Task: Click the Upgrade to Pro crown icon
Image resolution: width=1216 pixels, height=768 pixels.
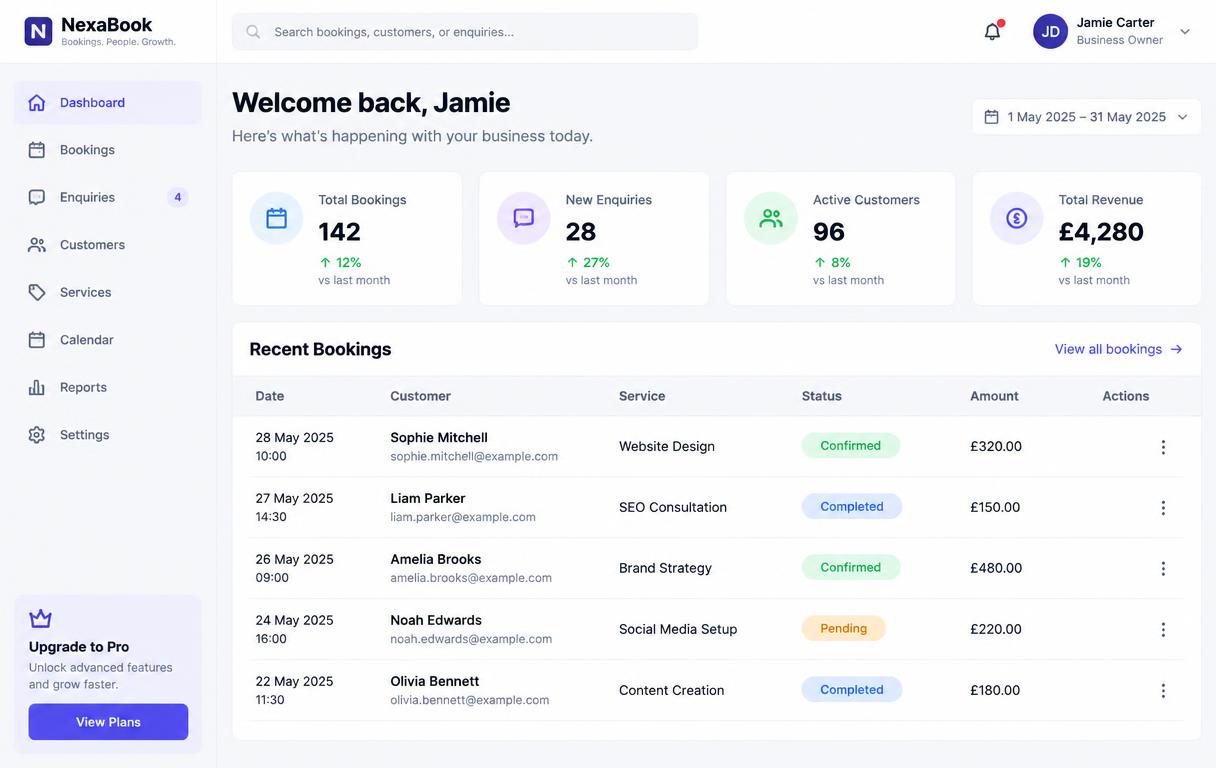Action: coord(40,619)
